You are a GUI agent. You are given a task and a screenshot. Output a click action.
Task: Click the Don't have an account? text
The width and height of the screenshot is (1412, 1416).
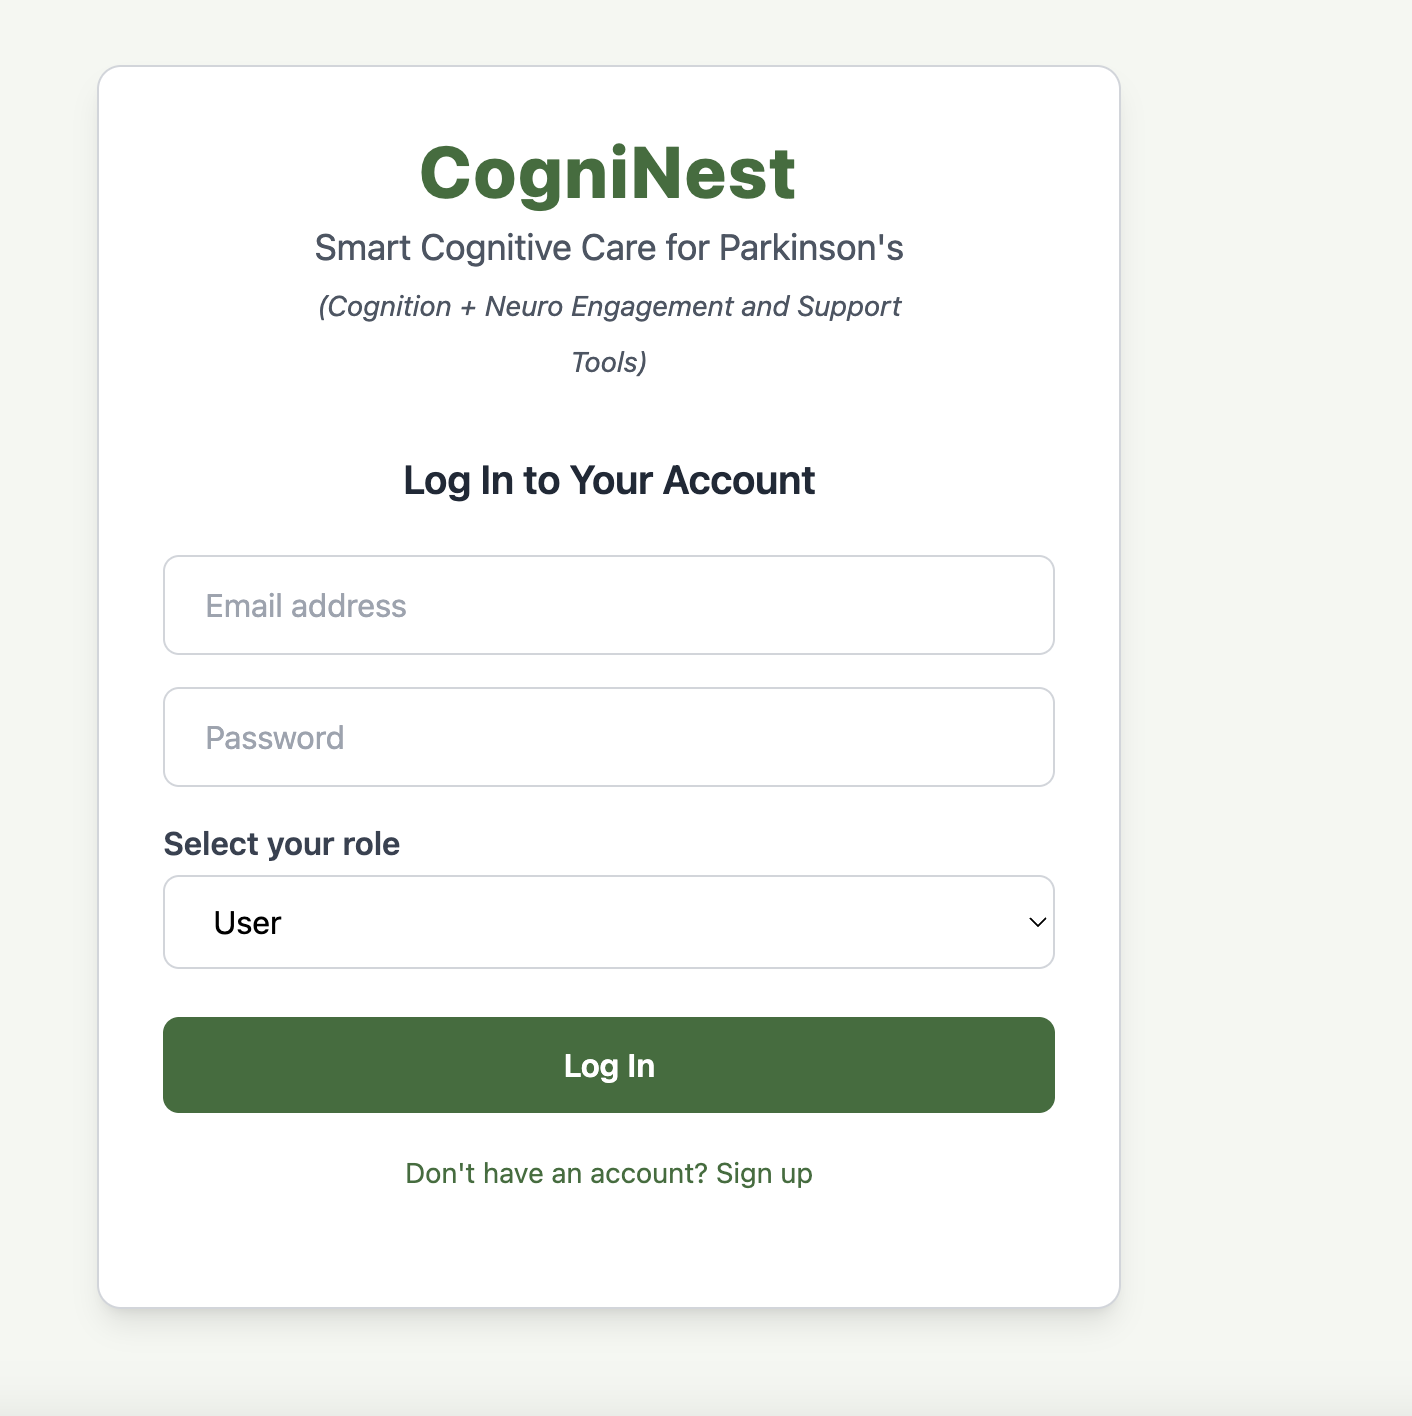click(x=558, y=1173)
